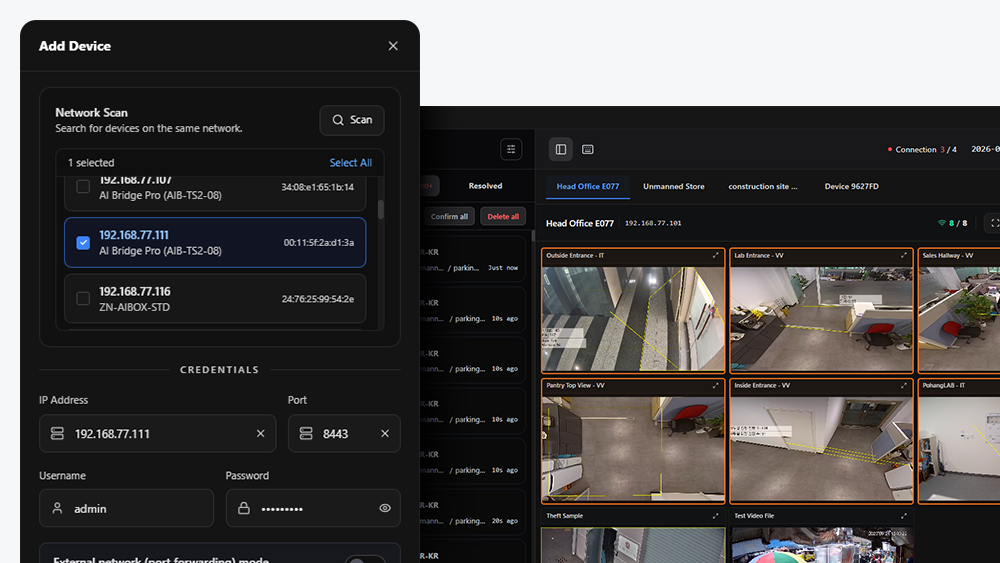Image resolution: width=1000 pixels, height=563 pixels.
Task: Click the event list scrollbar
Action: 533,237
